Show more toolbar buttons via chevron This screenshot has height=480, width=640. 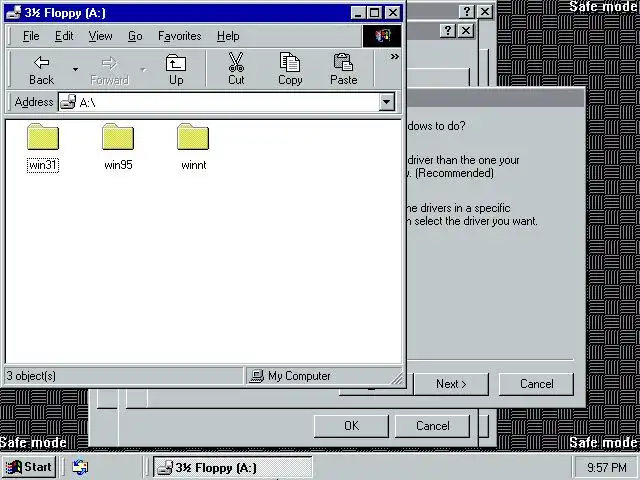(394, 56)
